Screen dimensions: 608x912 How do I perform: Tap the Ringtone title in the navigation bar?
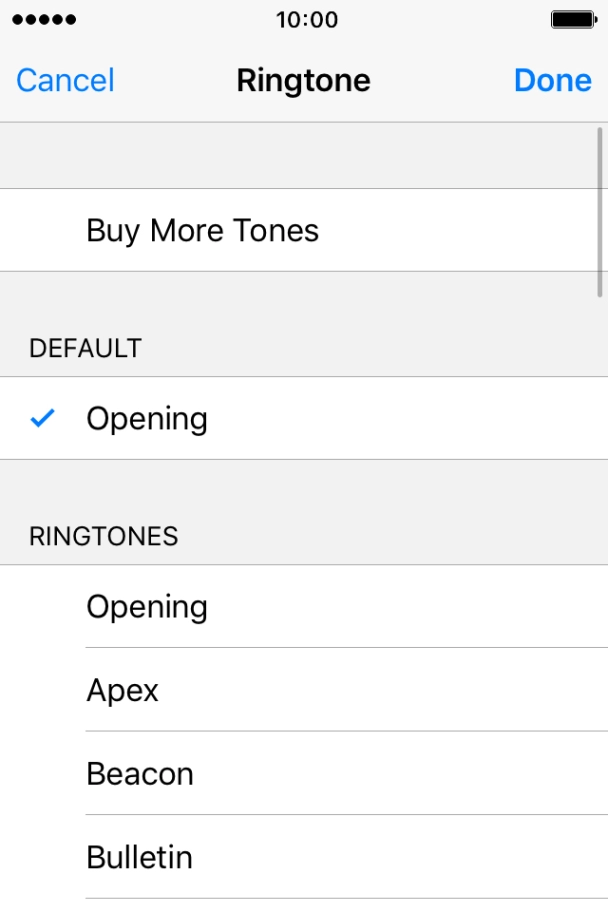point(303,80)
